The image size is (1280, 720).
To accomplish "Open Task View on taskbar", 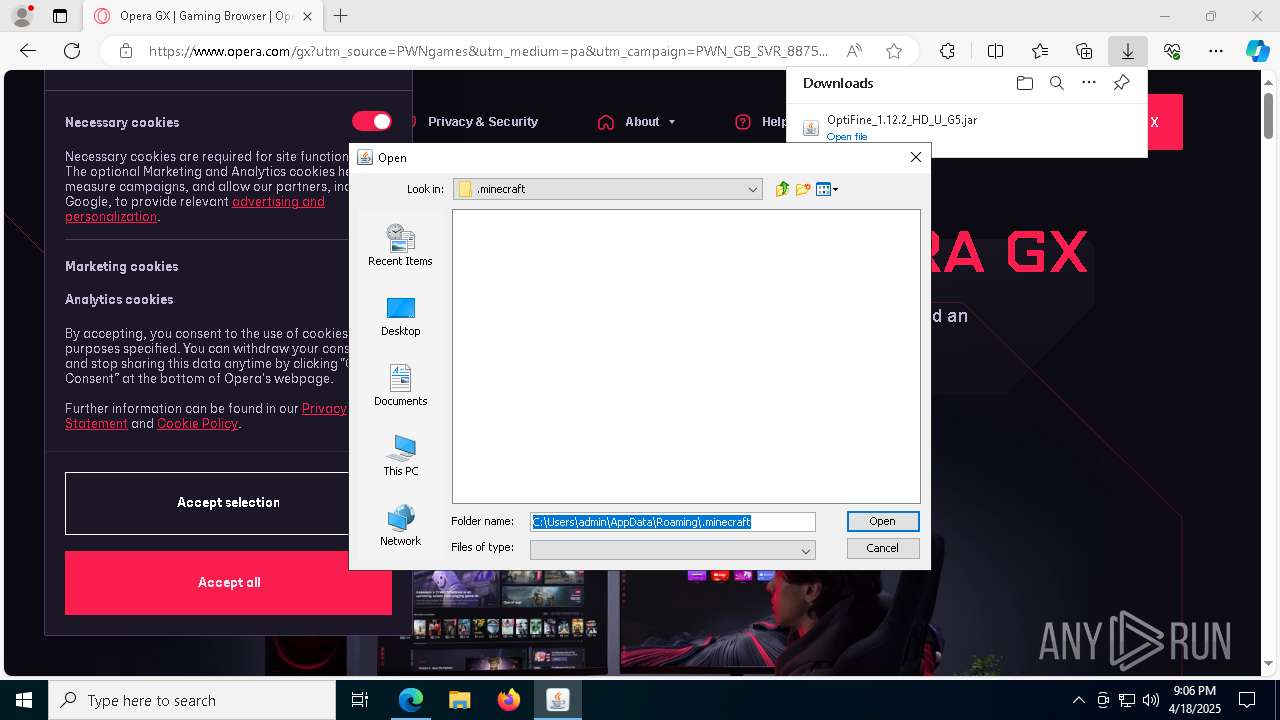I will [361, 700].
